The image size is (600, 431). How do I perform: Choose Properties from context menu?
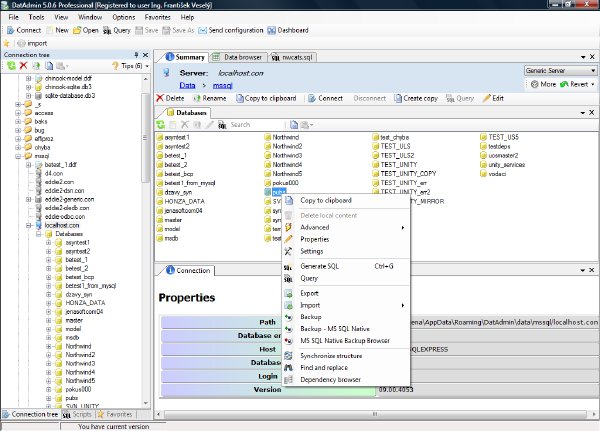[x=346, y=239]
